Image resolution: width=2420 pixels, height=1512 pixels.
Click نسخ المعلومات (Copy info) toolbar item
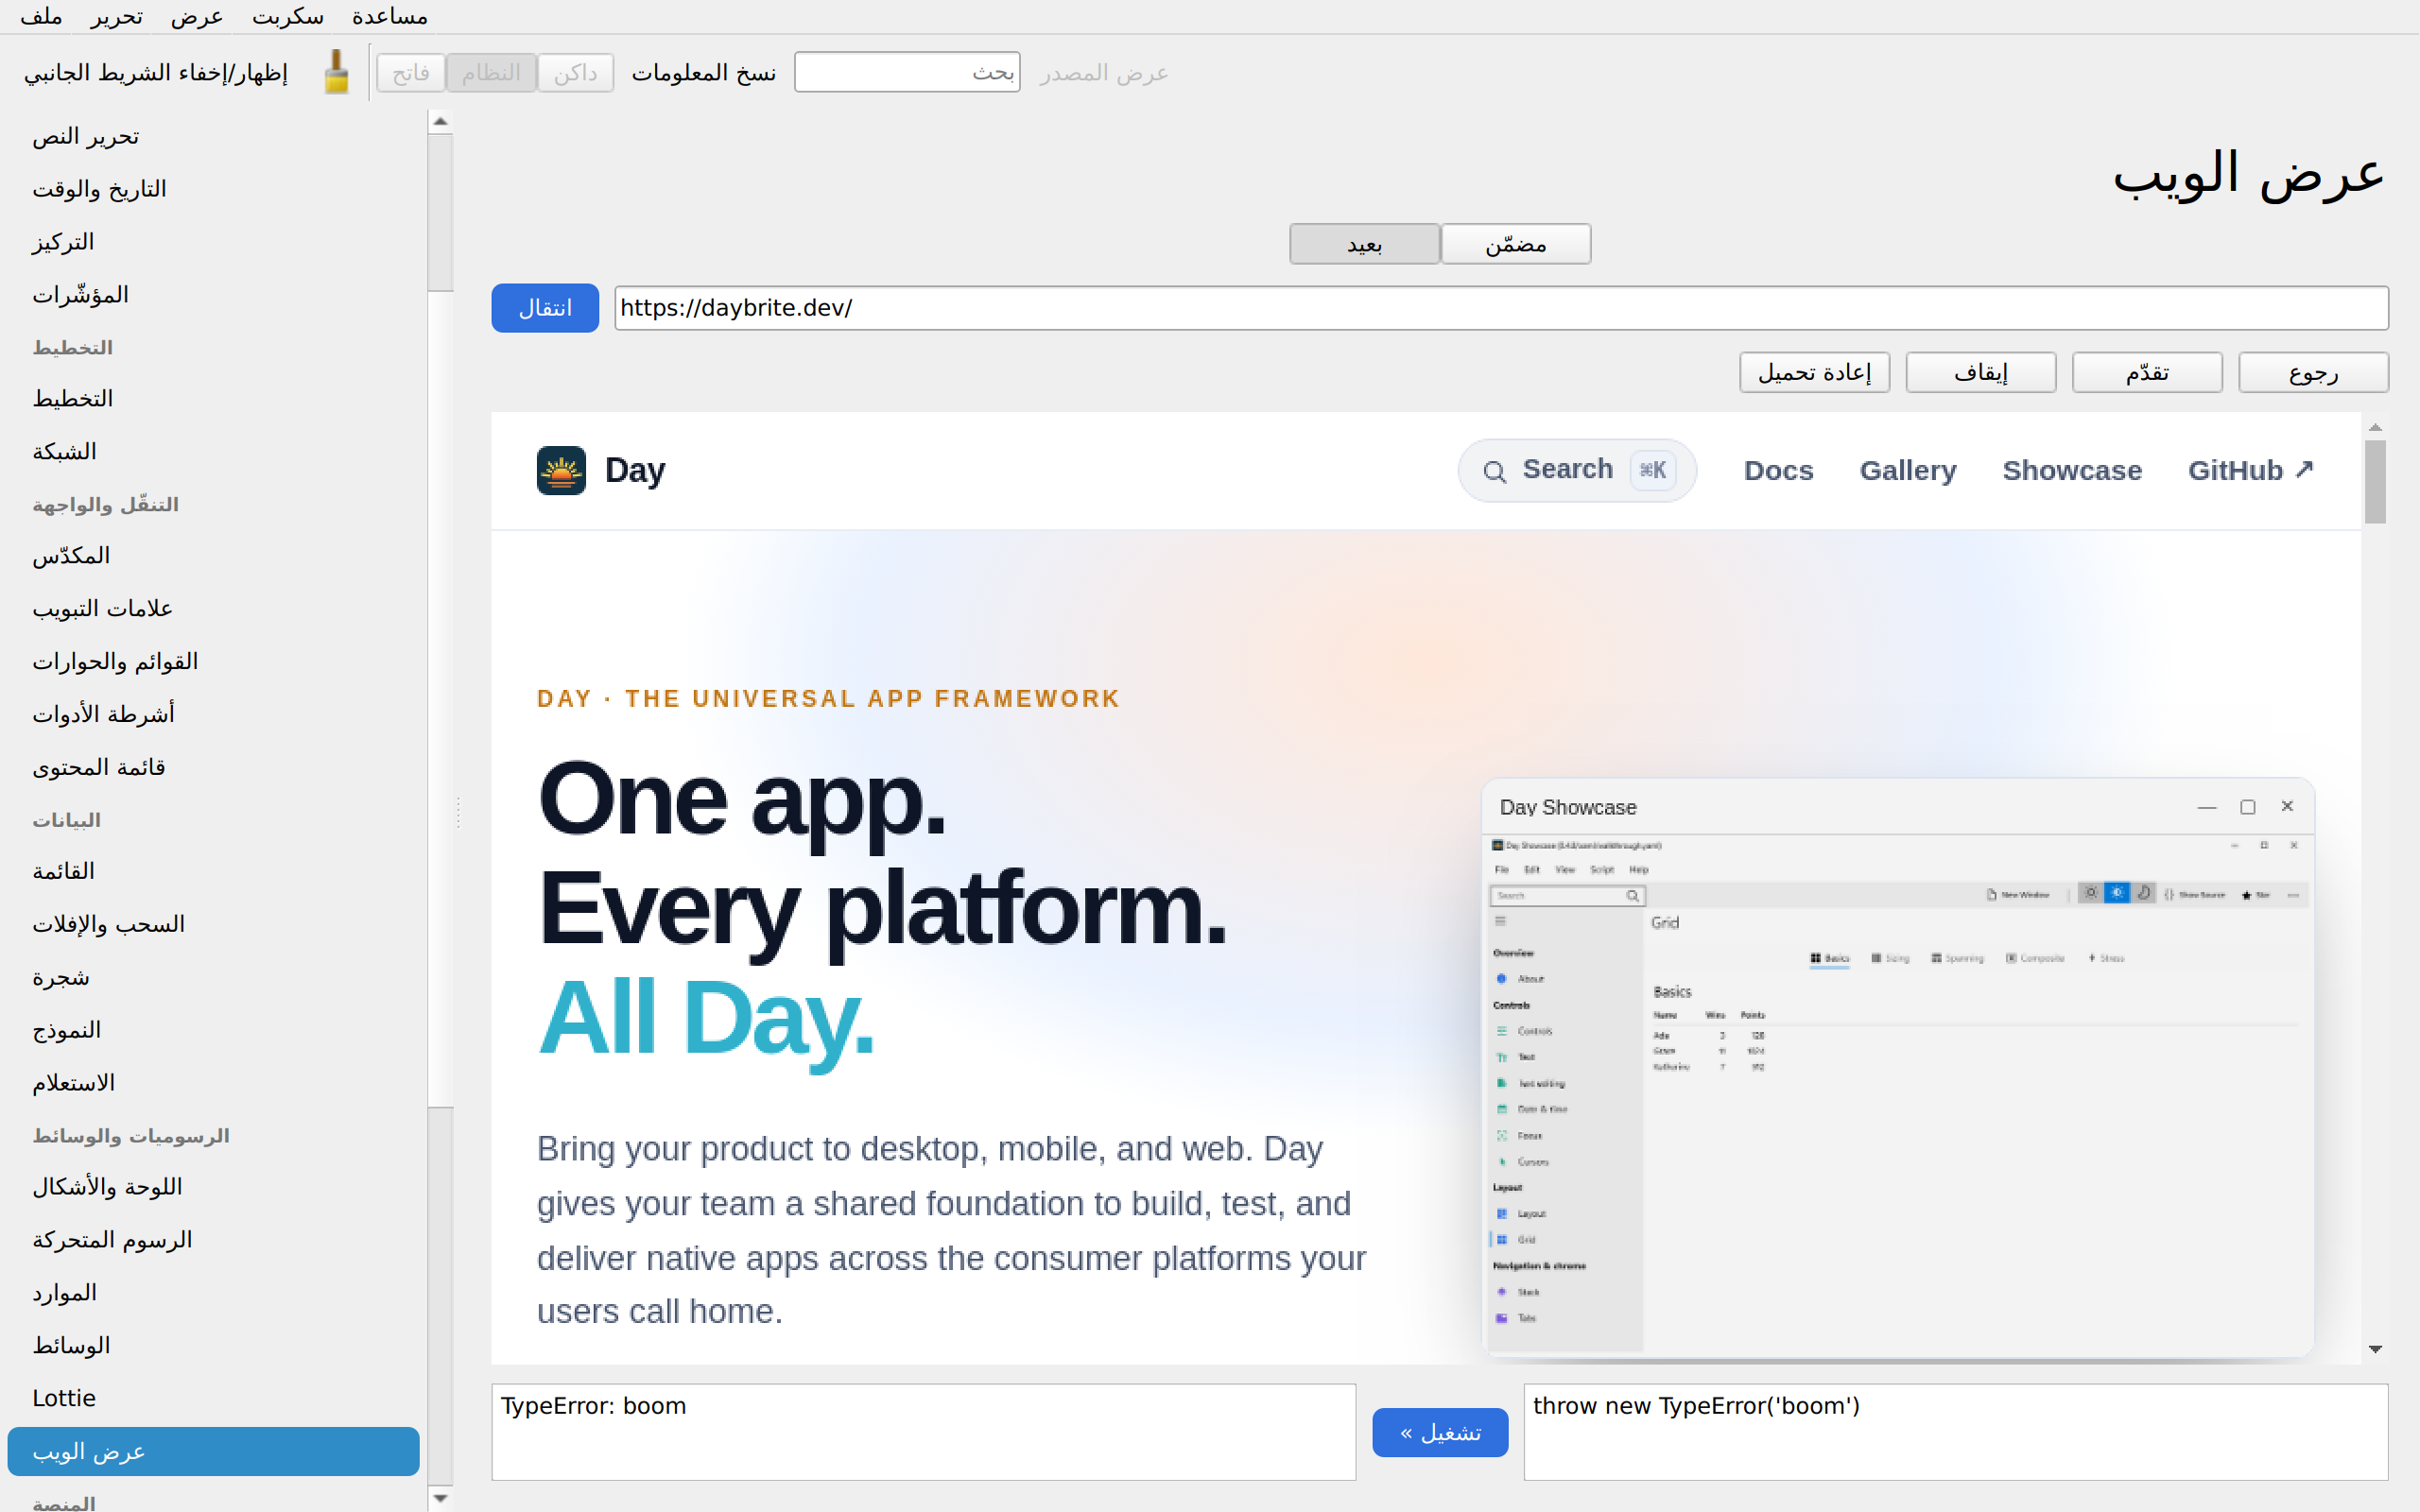[x=704, y=73]
